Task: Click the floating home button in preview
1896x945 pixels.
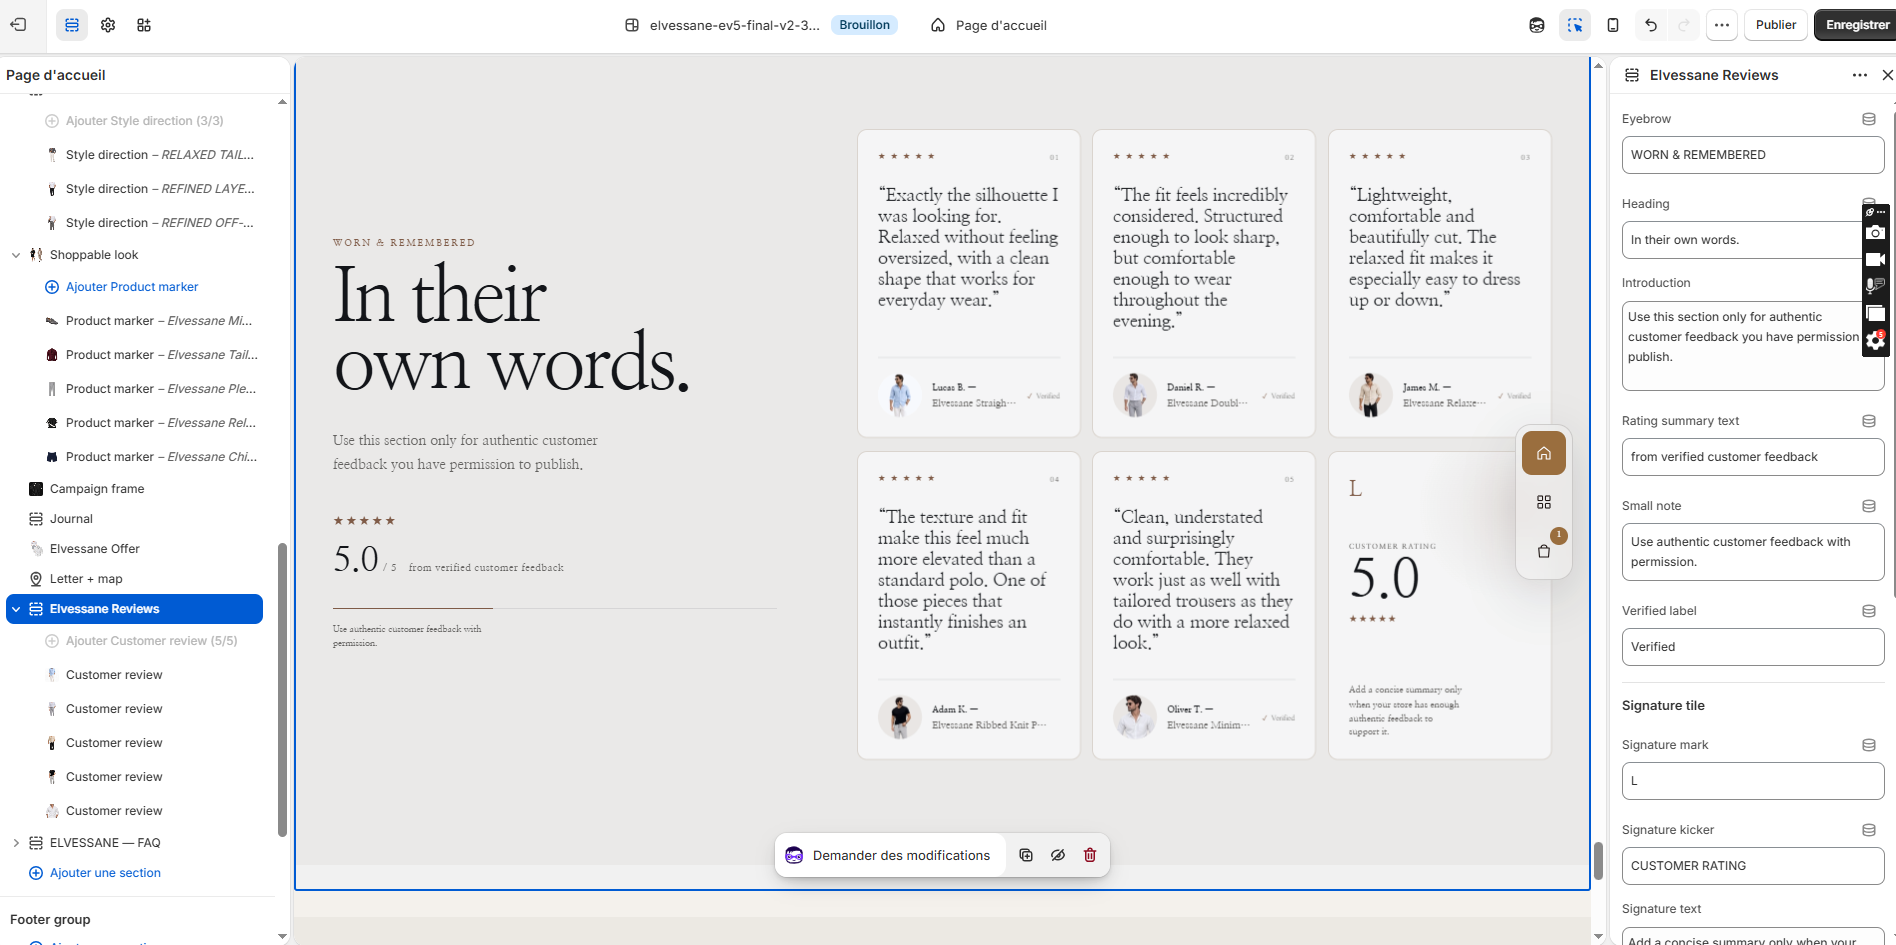Action: point(1544,453)
